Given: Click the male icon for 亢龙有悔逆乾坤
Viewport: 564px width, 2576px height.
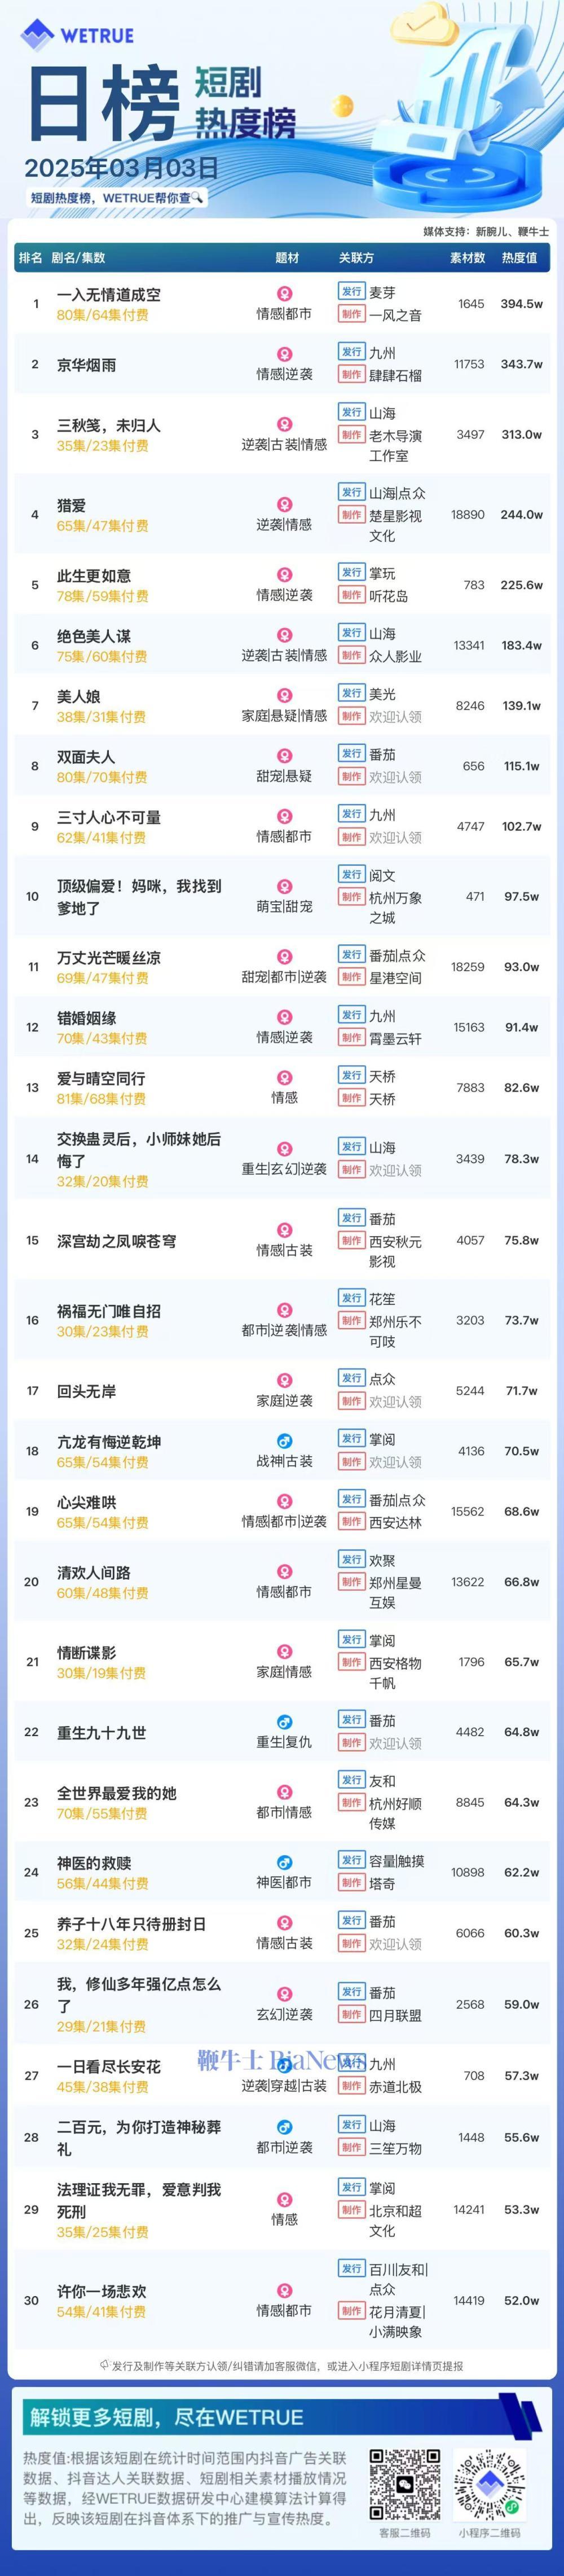Looking at the screenshot, I should tap(284, 1441).
